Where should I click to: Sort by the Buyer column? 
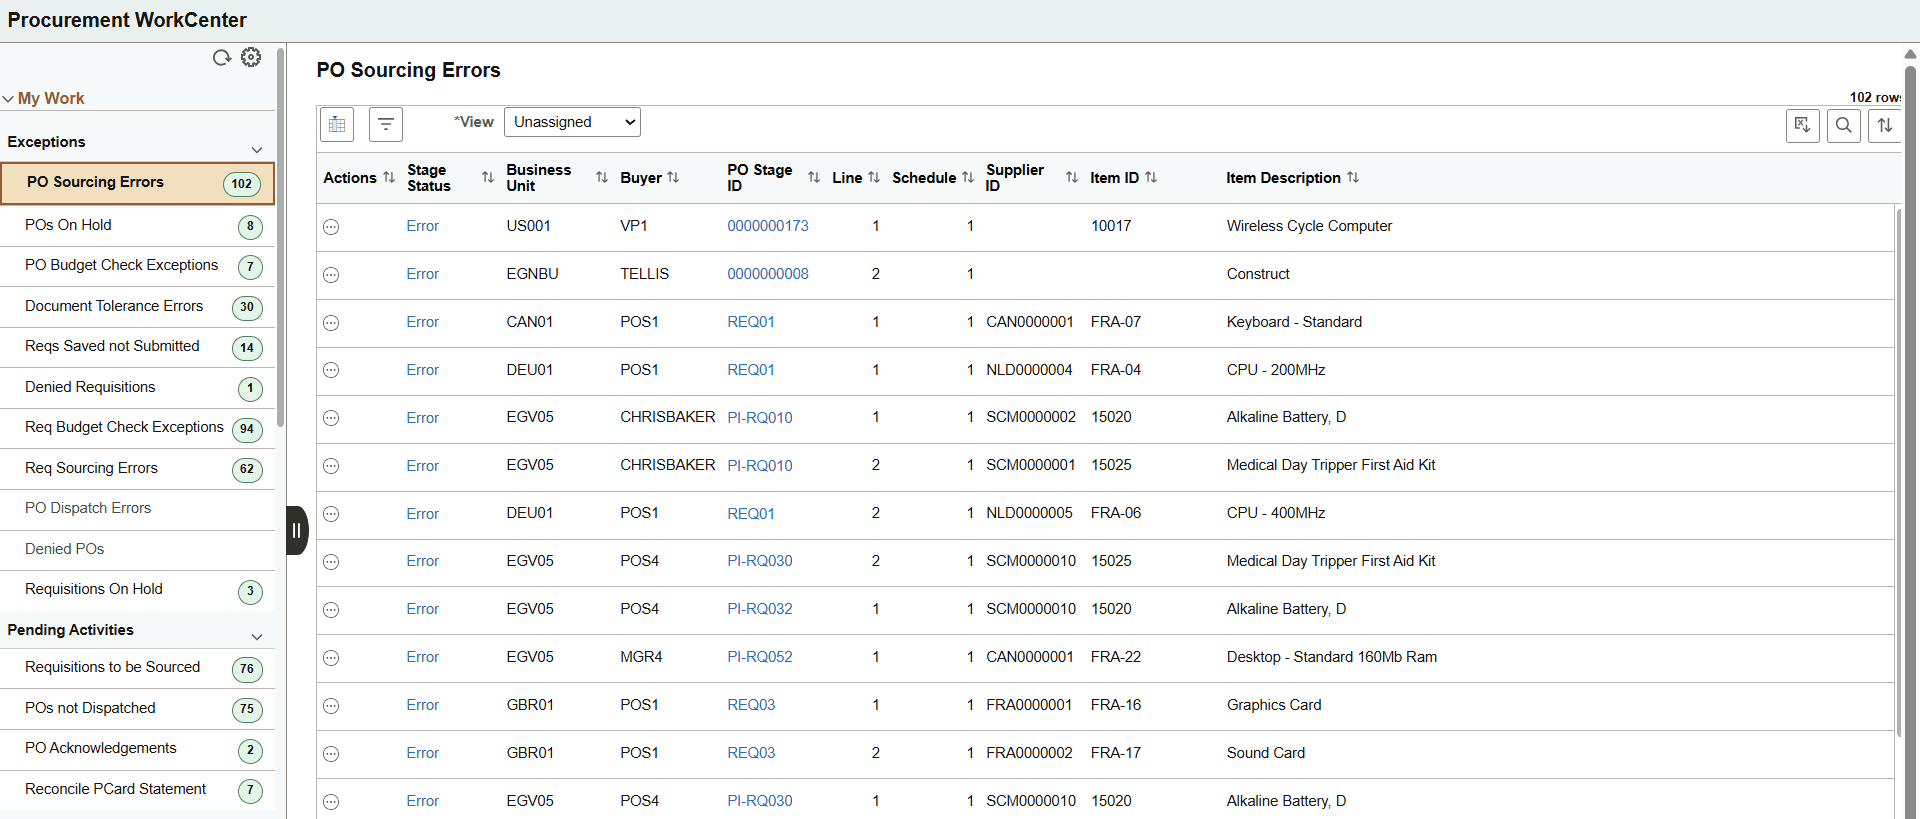tap(673, 177)
